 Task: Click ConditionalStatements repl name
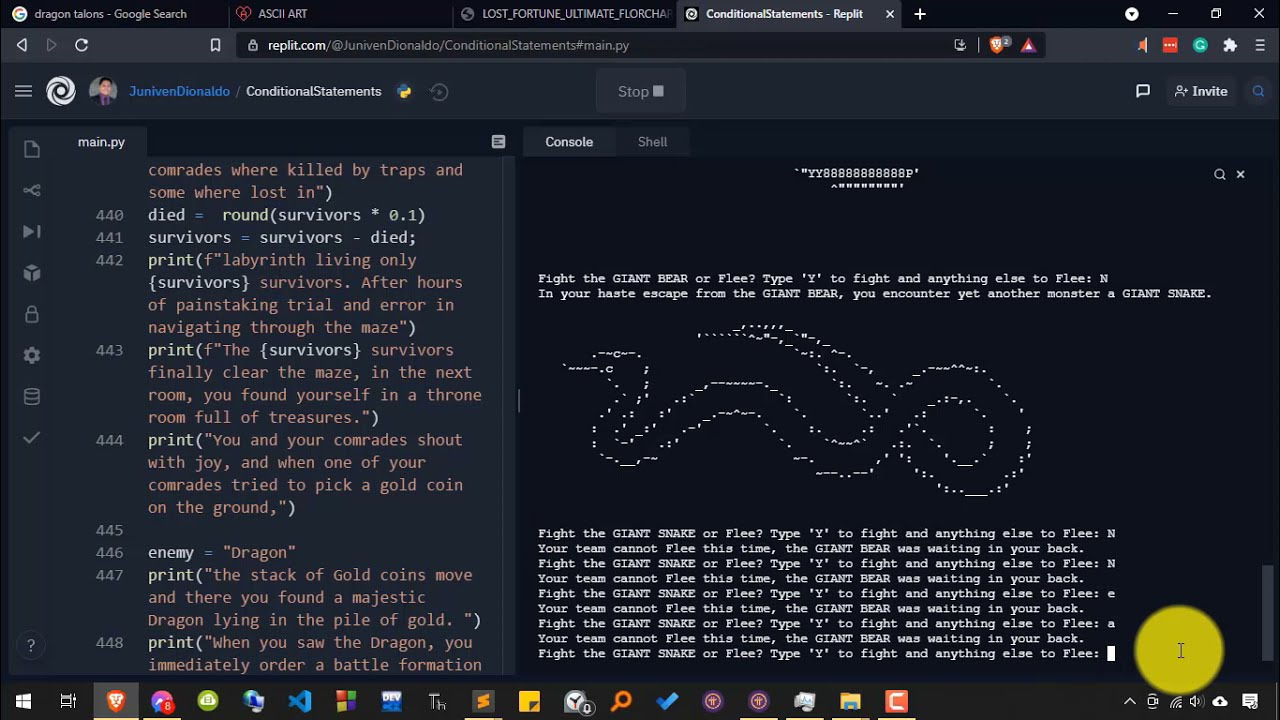click(314, 91)
